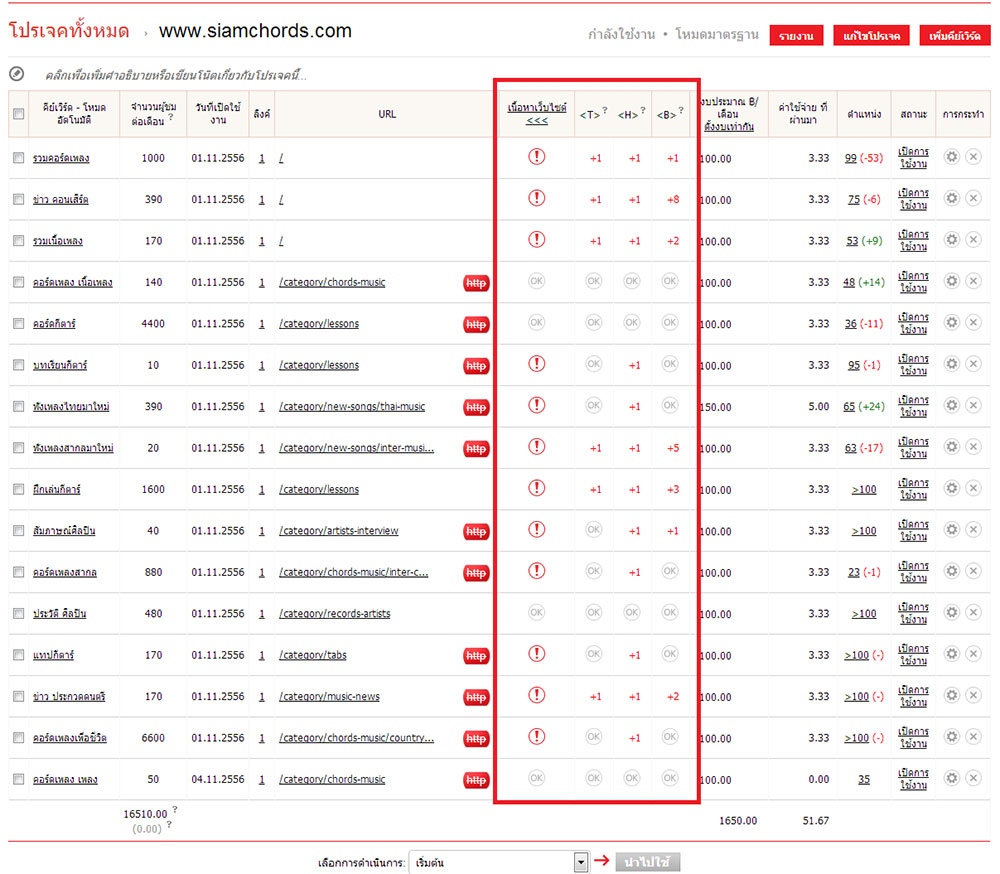Click position link 99 (-53)
Image resolution: width=1000 pixels, height=874 pixels.
point(864,158)
